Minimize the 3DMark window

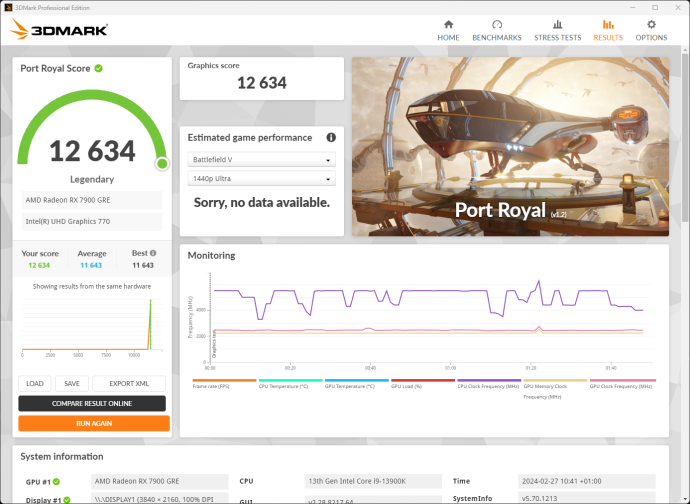(633, 7)
